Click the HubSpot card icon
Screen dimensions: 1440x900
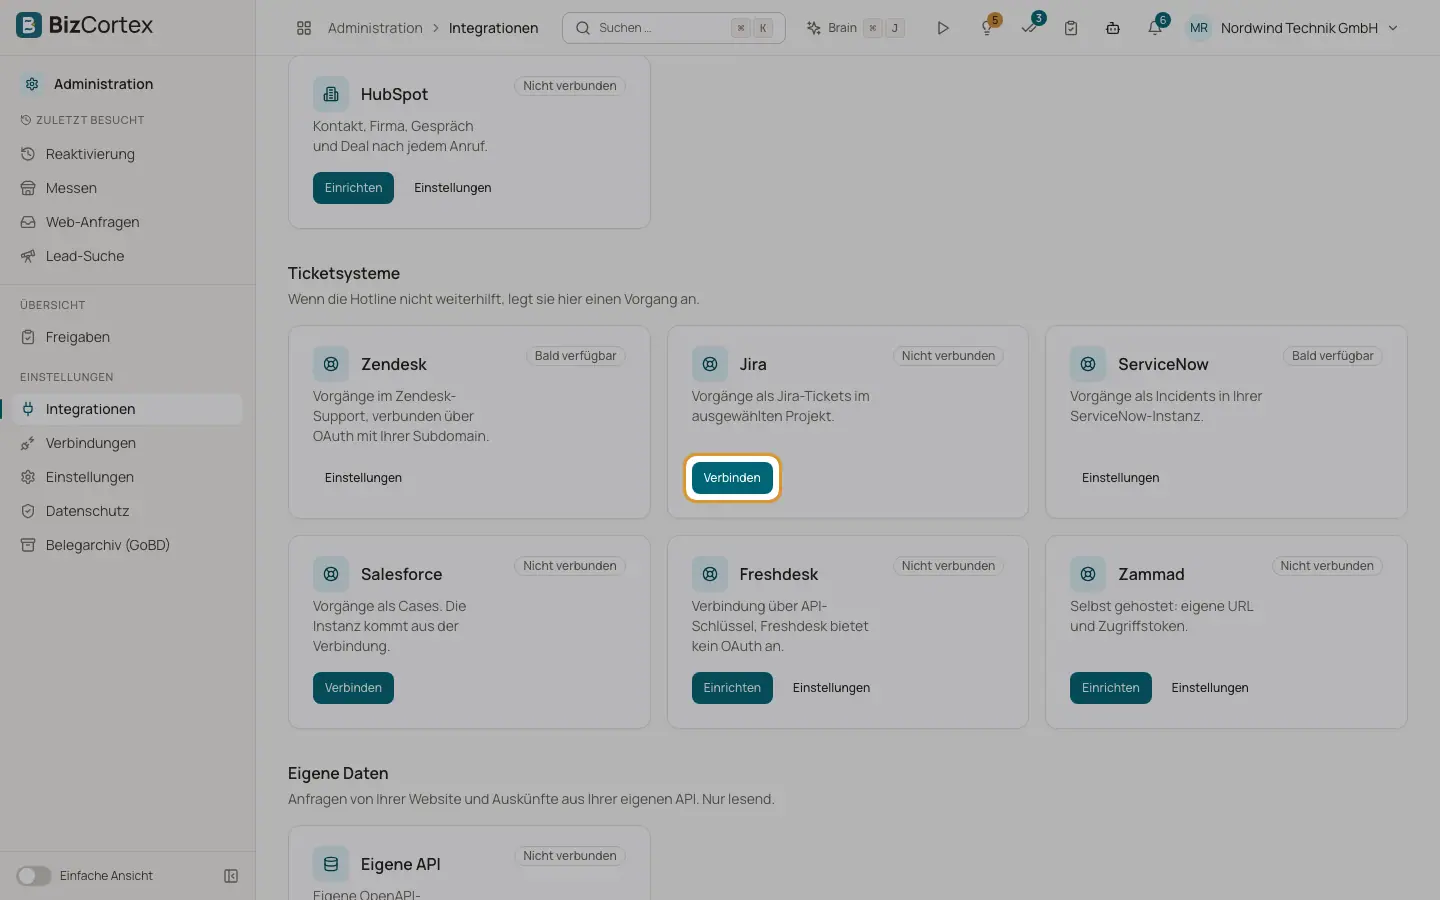[331, 94]
